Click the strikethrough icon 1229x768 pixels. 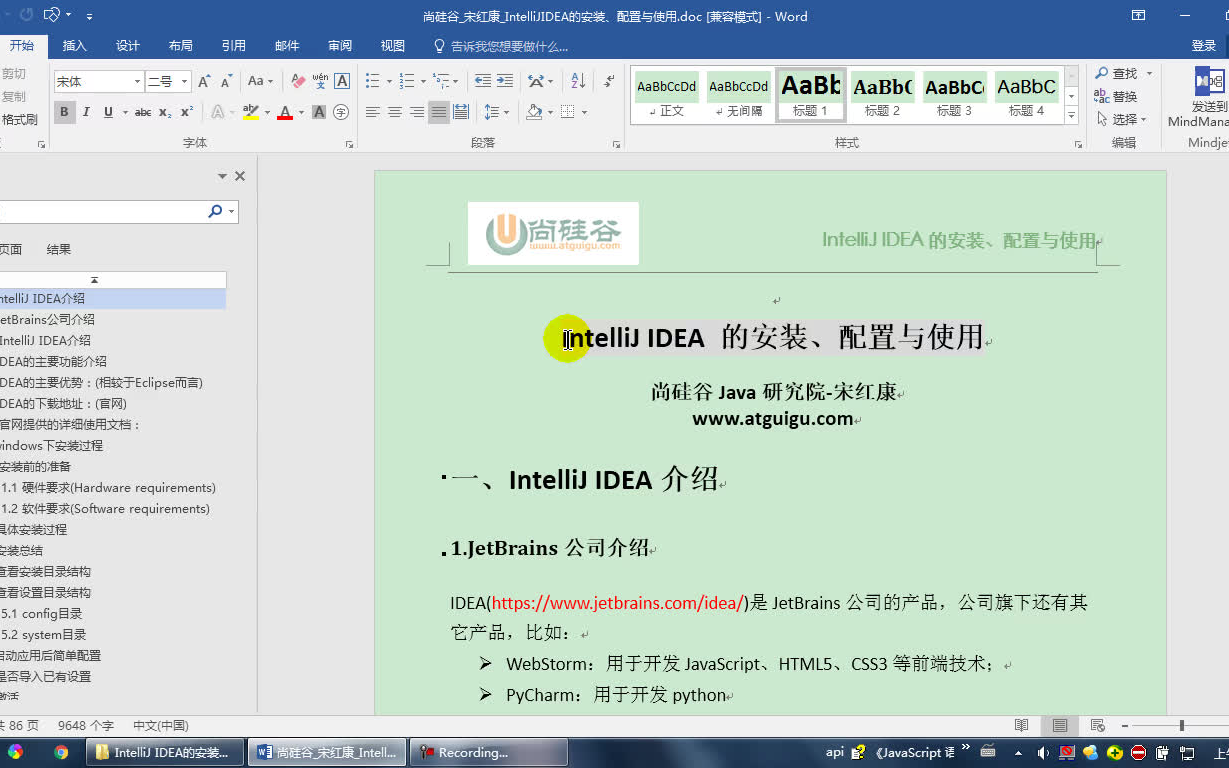(142, 110)
